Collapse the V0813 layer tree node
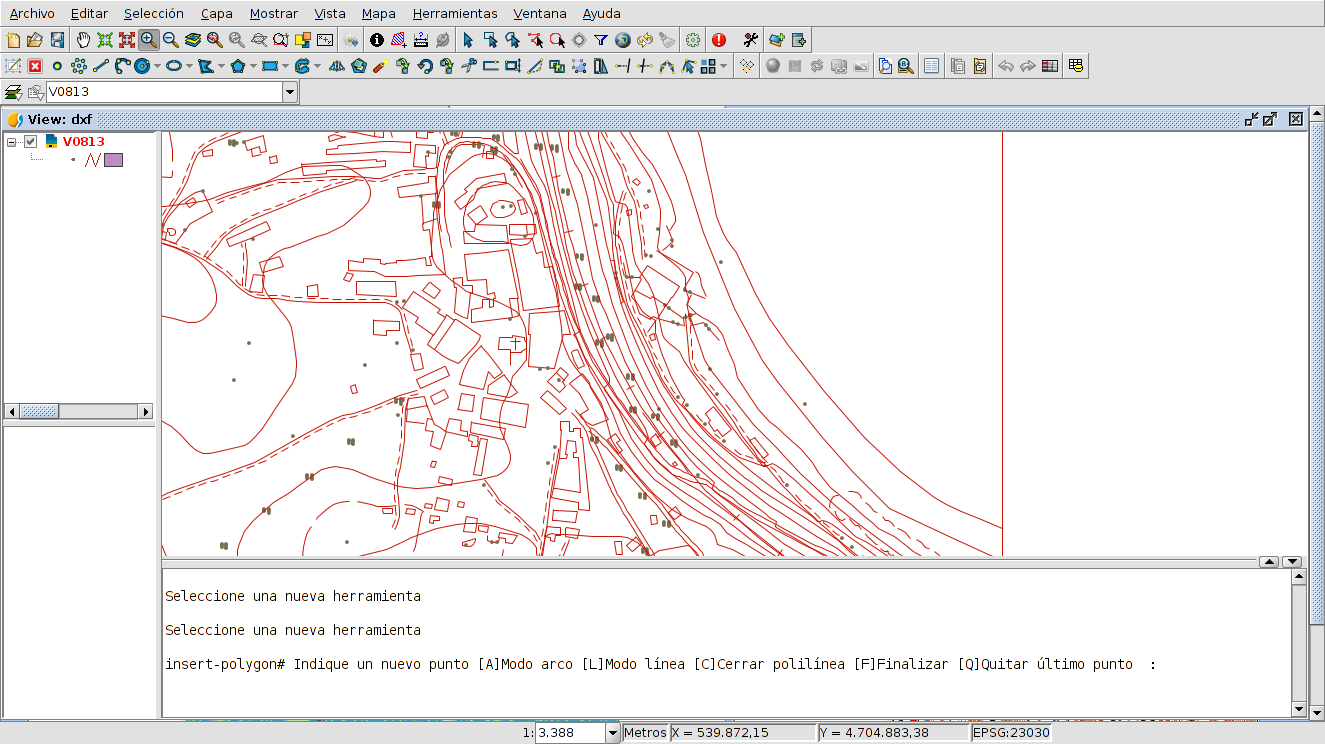This screenshot has width=1325, height=744. [12, 142]
